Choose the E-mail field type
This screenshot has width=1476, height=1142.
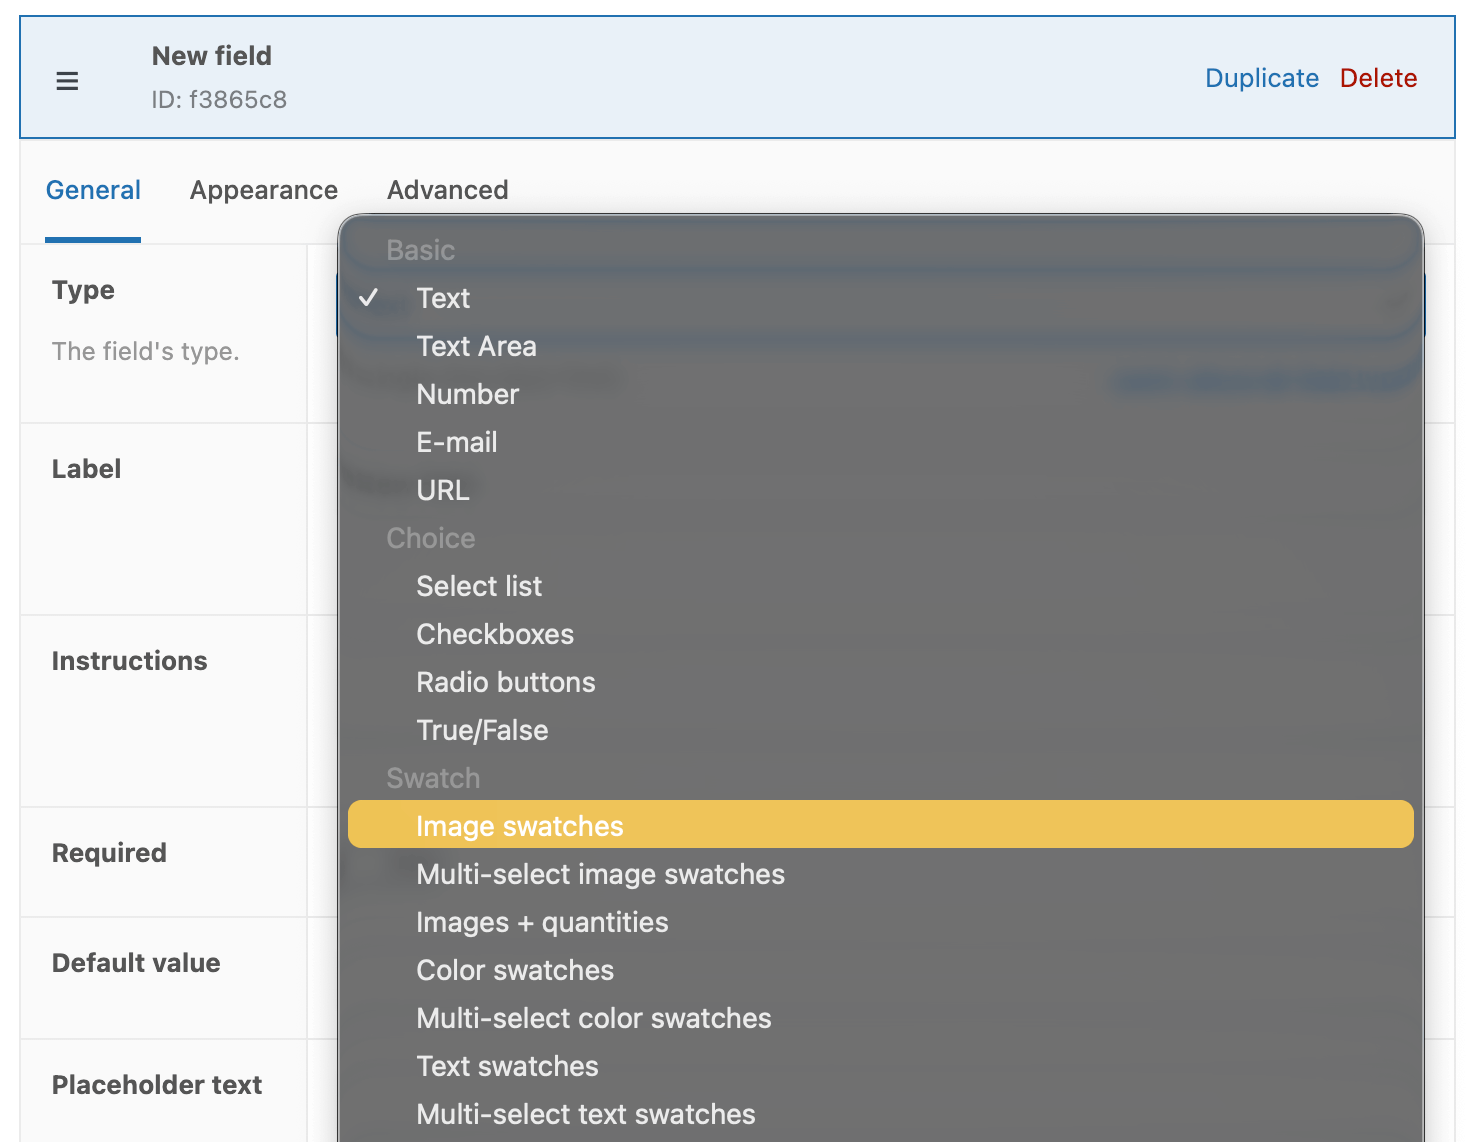[x=457, y=442]
